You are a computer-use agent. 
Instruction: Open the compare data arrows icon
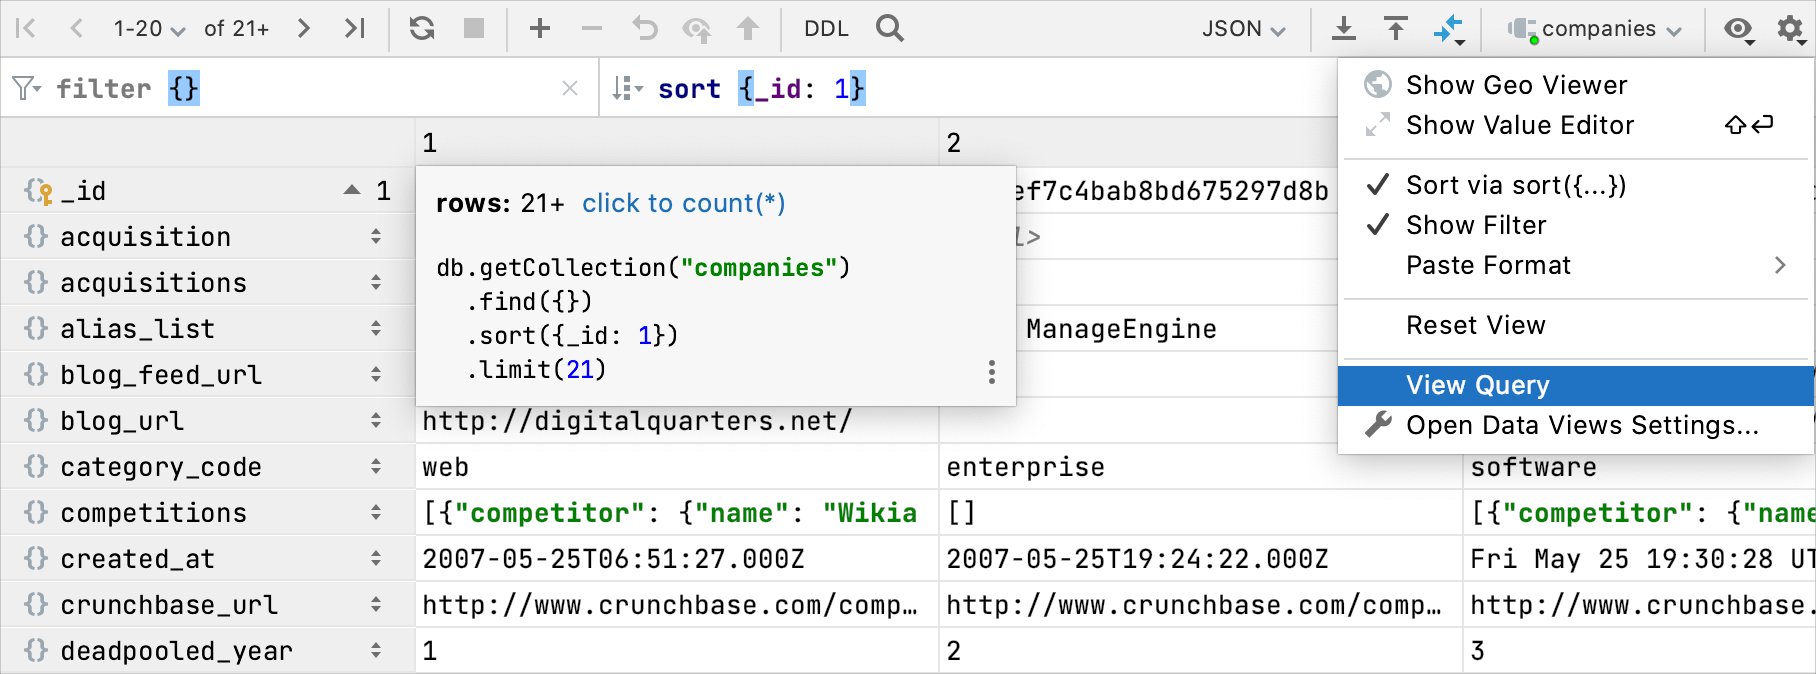(x=1449, y=29)
